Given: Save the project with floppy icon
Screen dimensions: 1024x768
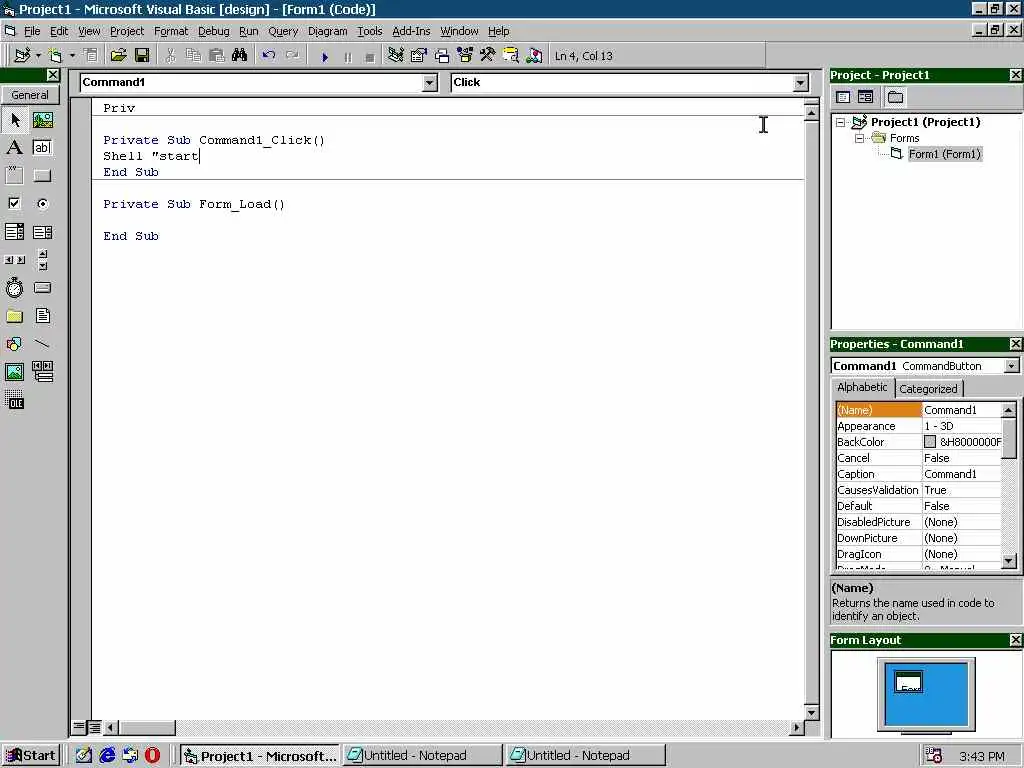Looking at the screenshot, I should tap(142, 56).
